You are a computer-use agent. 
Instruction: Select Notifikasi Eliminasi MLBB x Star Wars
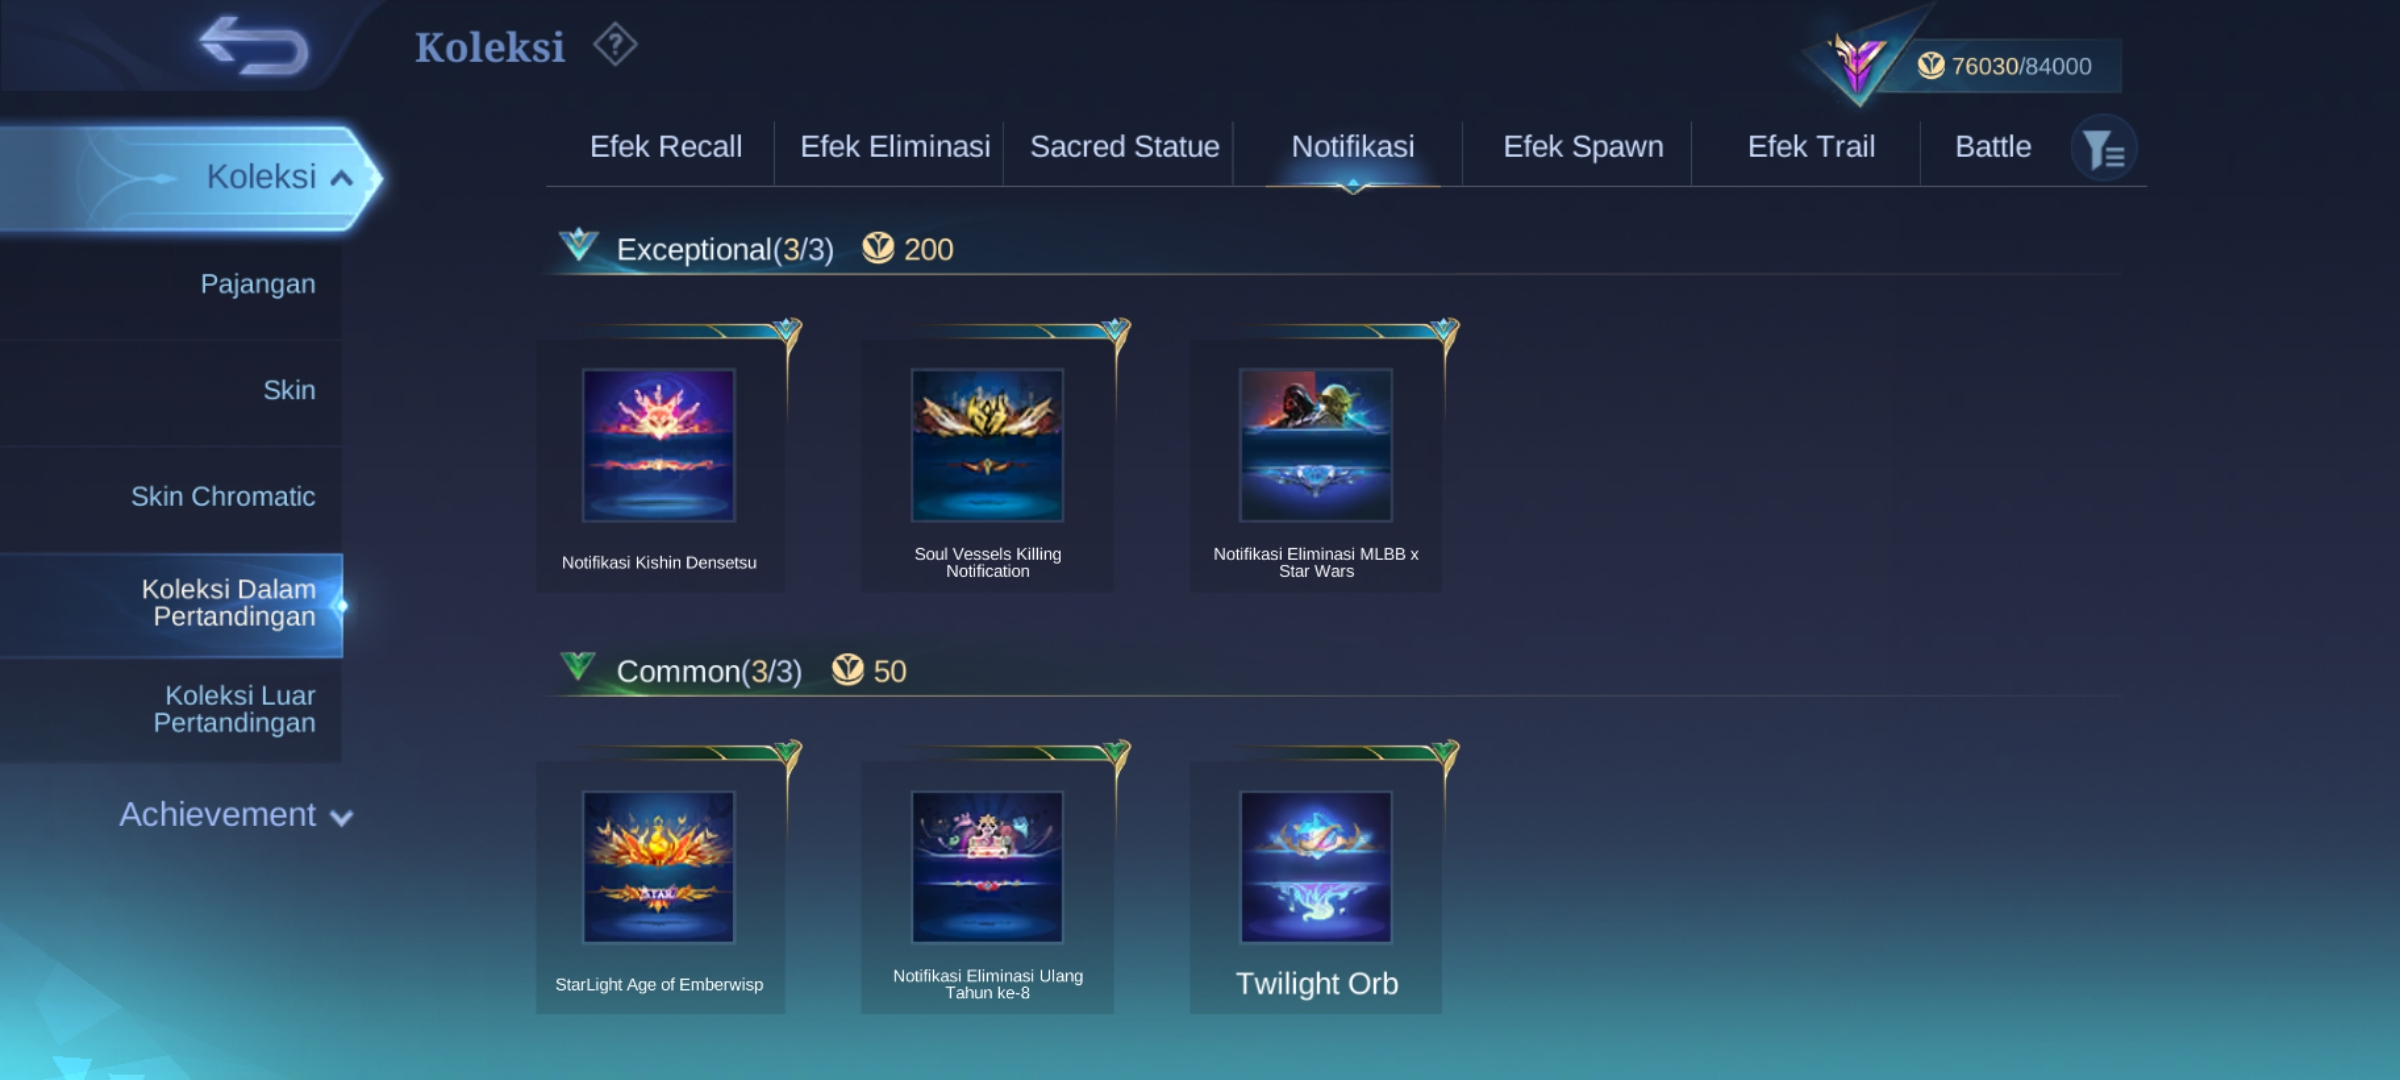coord(1315,466)
